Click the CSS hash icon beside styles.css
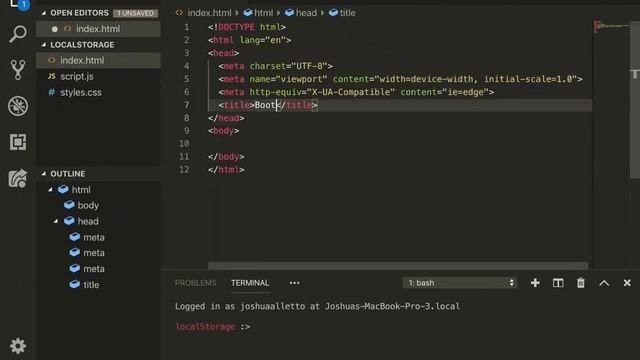 (x=51, y=92)
